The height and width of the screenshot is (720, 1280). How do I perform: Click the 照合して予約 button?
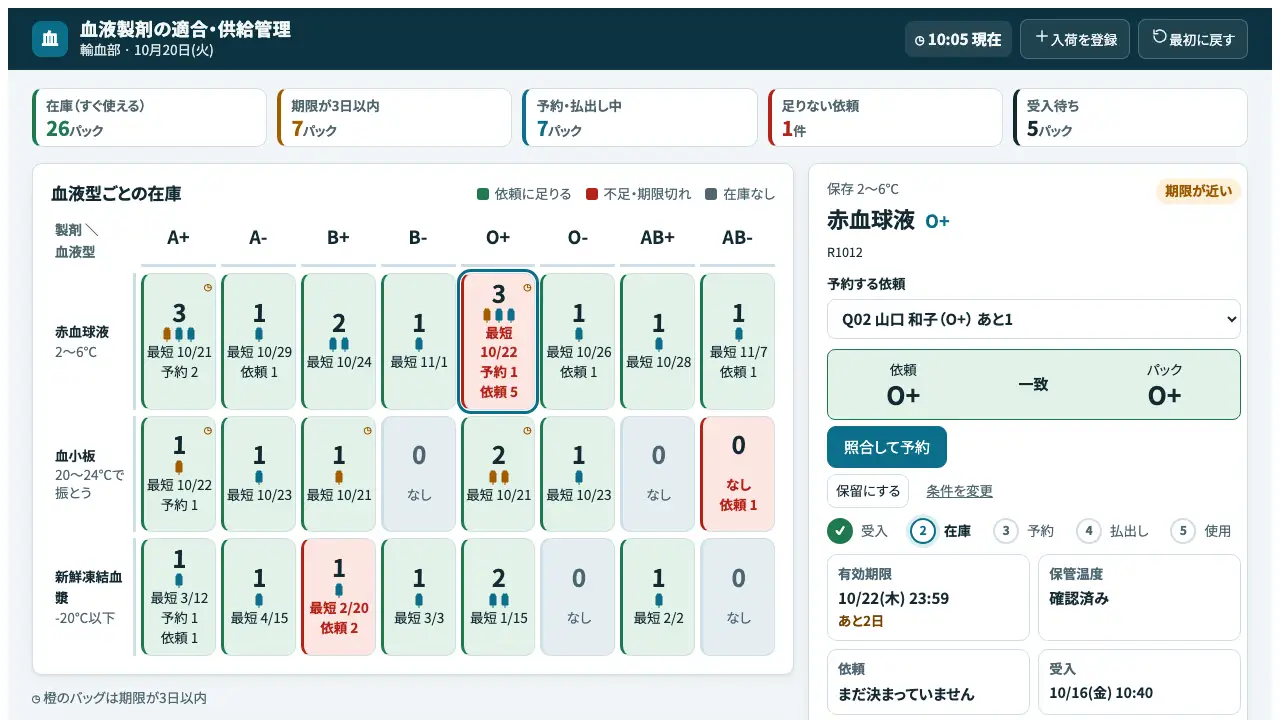(887, 447)
